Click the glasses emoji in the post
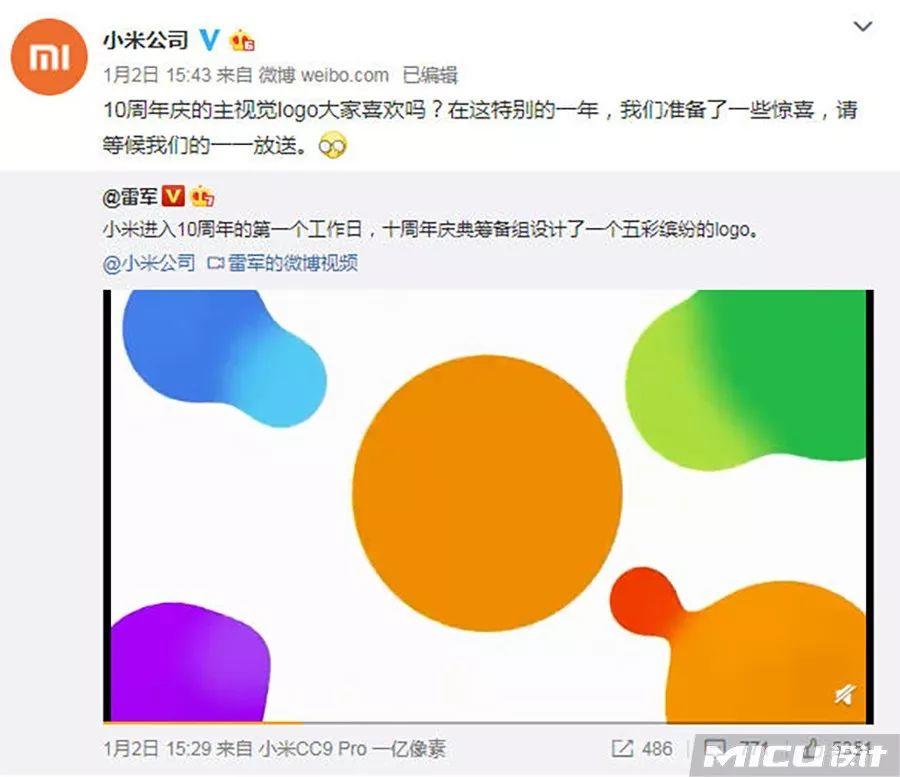This screenshot has height=777, width=900. (x=332, y=145)
